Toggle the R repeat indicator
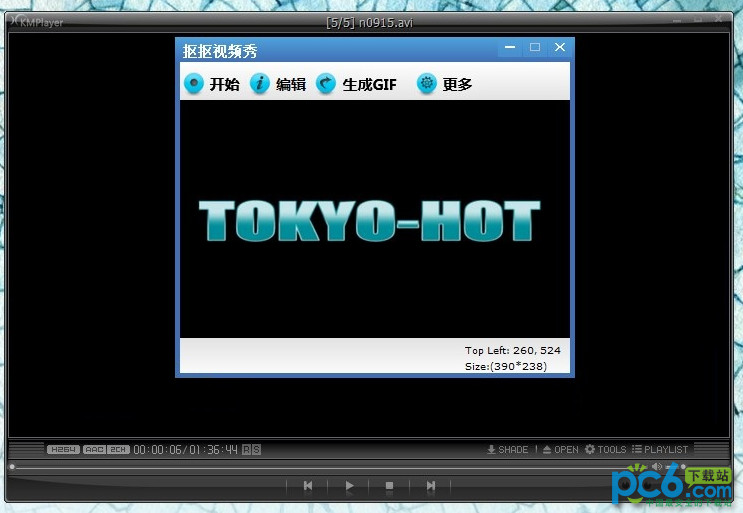 click(x=246, y=450)
